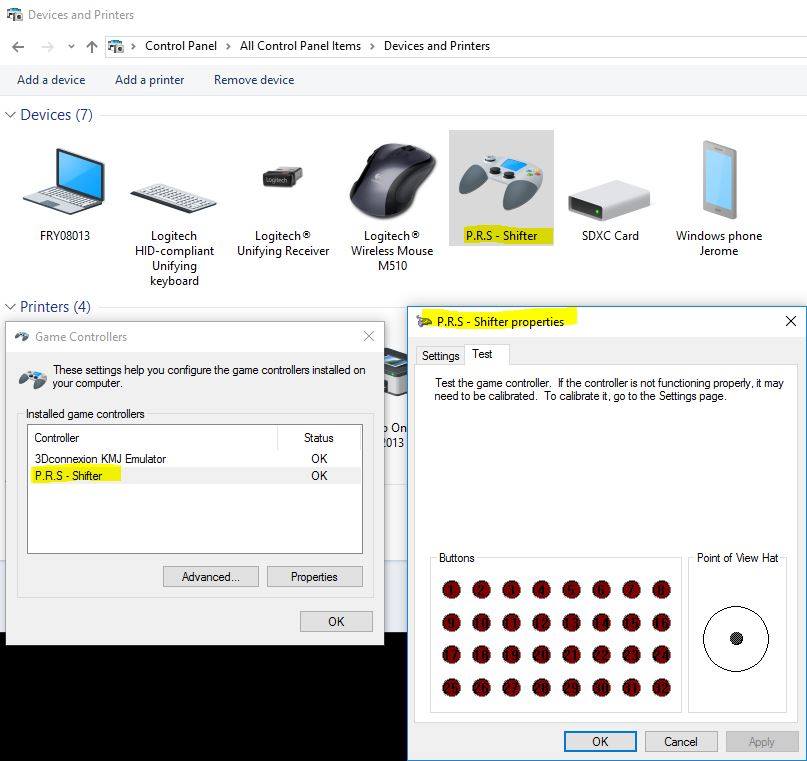This screenshot has height=761, width=807.
Task: Click button indicator 1 in Buttons group
Action: (451, 590)
